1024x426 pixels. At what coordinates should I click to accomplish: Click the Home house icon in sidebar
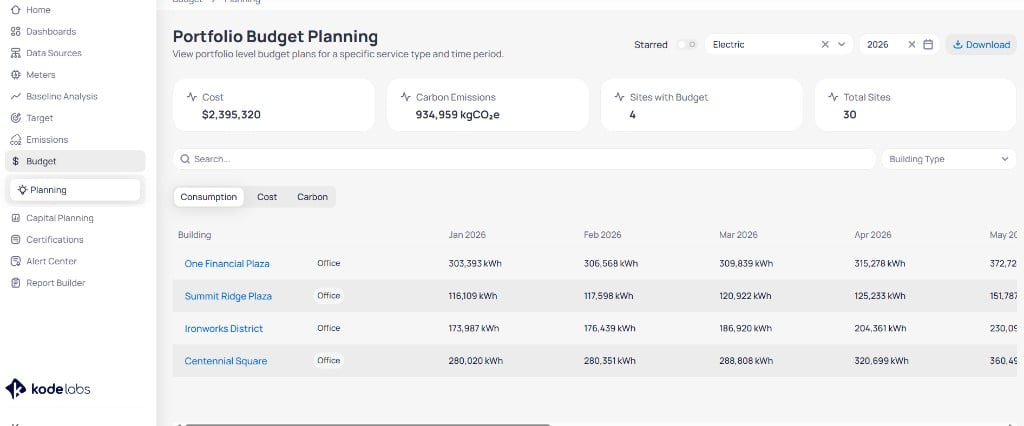point(16,10)
